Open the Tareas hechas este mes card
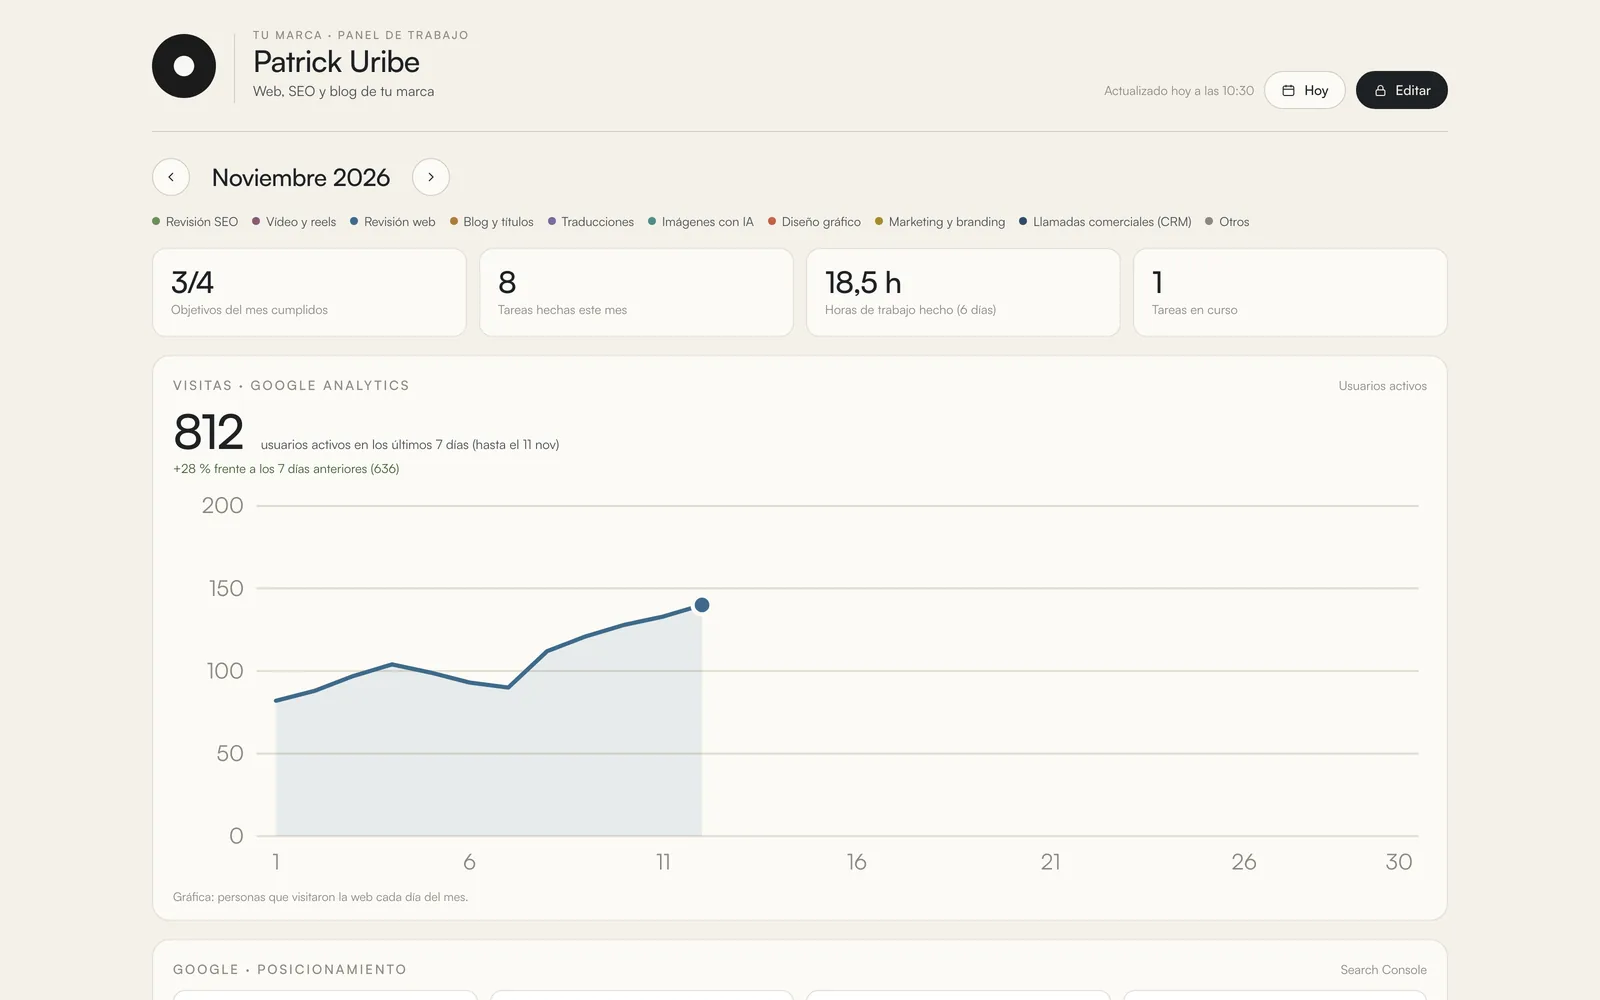This screenshot has width=1600, height=1000. [x=636, y=292]
